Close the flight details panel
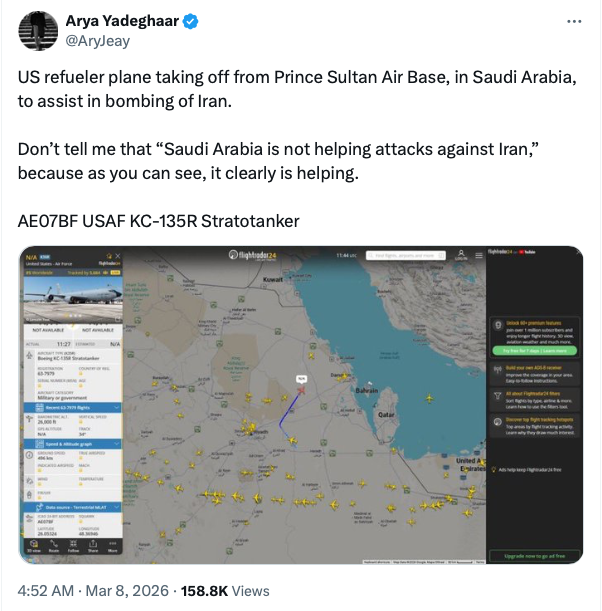 (x=120, y=256)
